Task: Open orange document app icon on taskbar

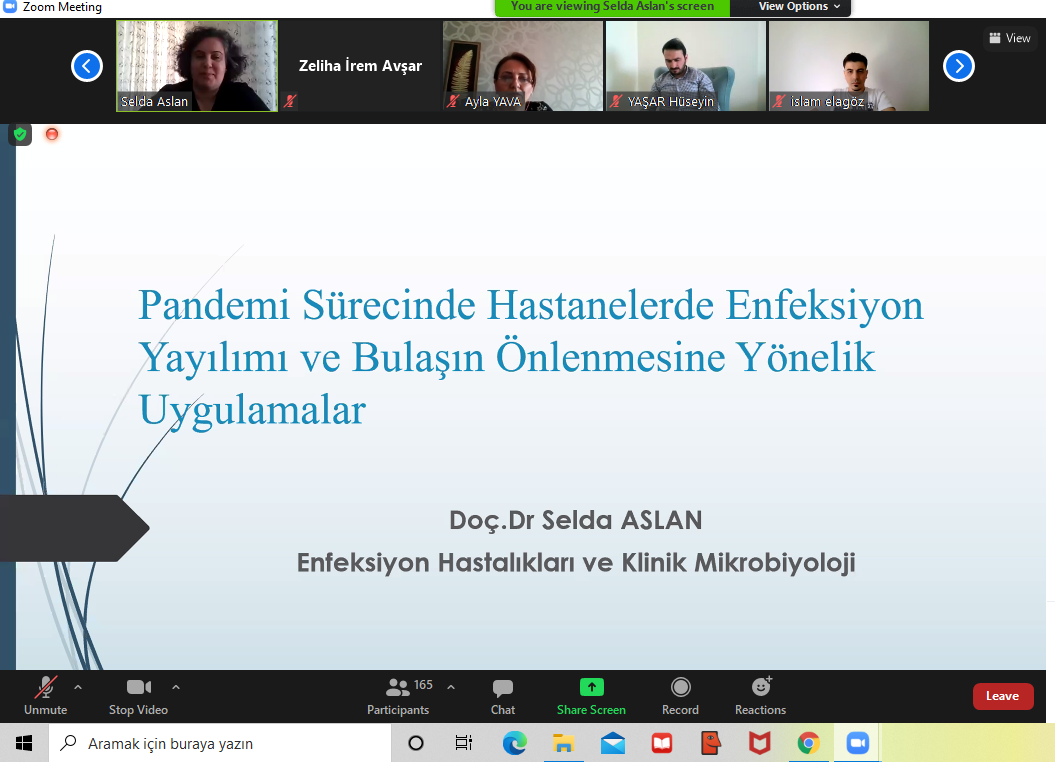Action: pos(711,743)
